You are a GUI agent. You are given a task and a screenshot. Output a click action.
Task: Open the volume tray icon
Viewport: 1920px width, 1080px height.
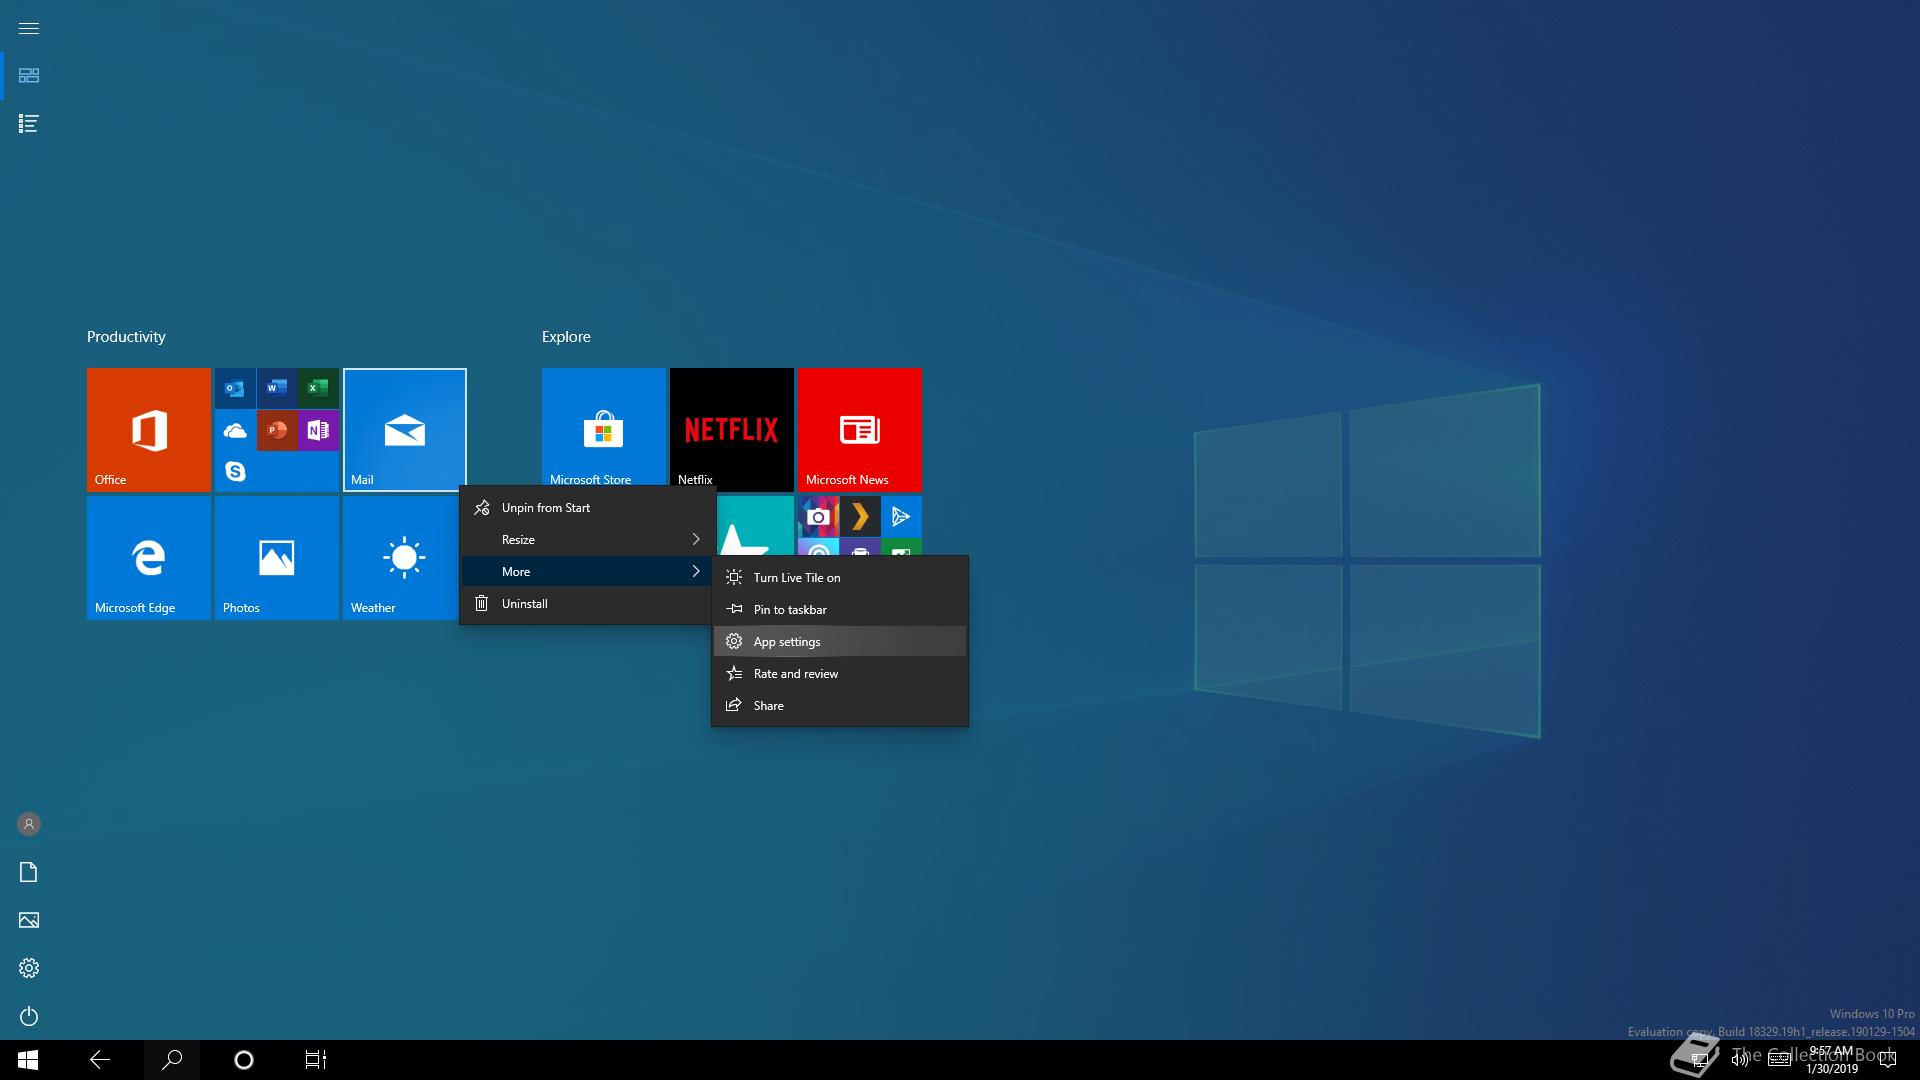tap(1740, 1060)
